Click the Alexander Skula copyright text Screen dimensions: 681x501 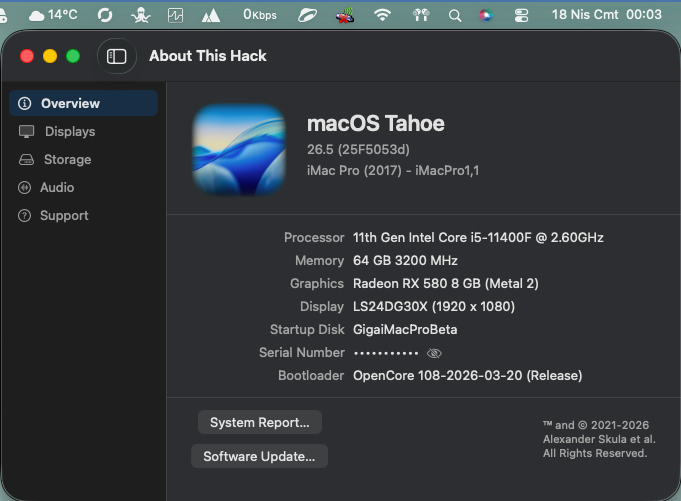[x=599, y=439]
